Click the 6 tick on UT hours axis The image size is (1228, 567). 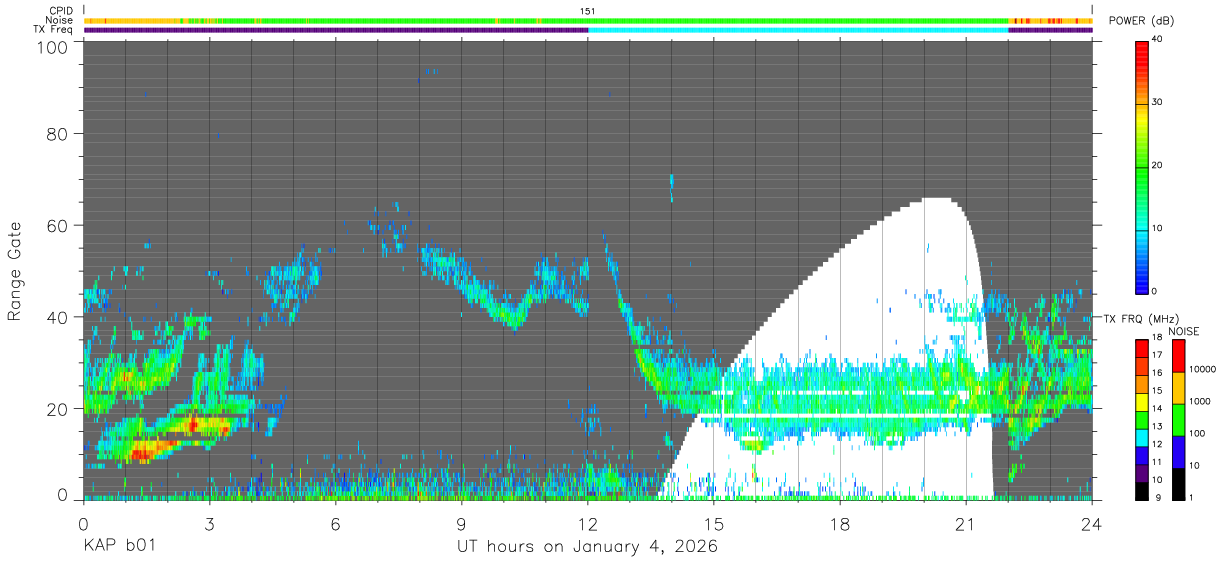click(335, 523)
